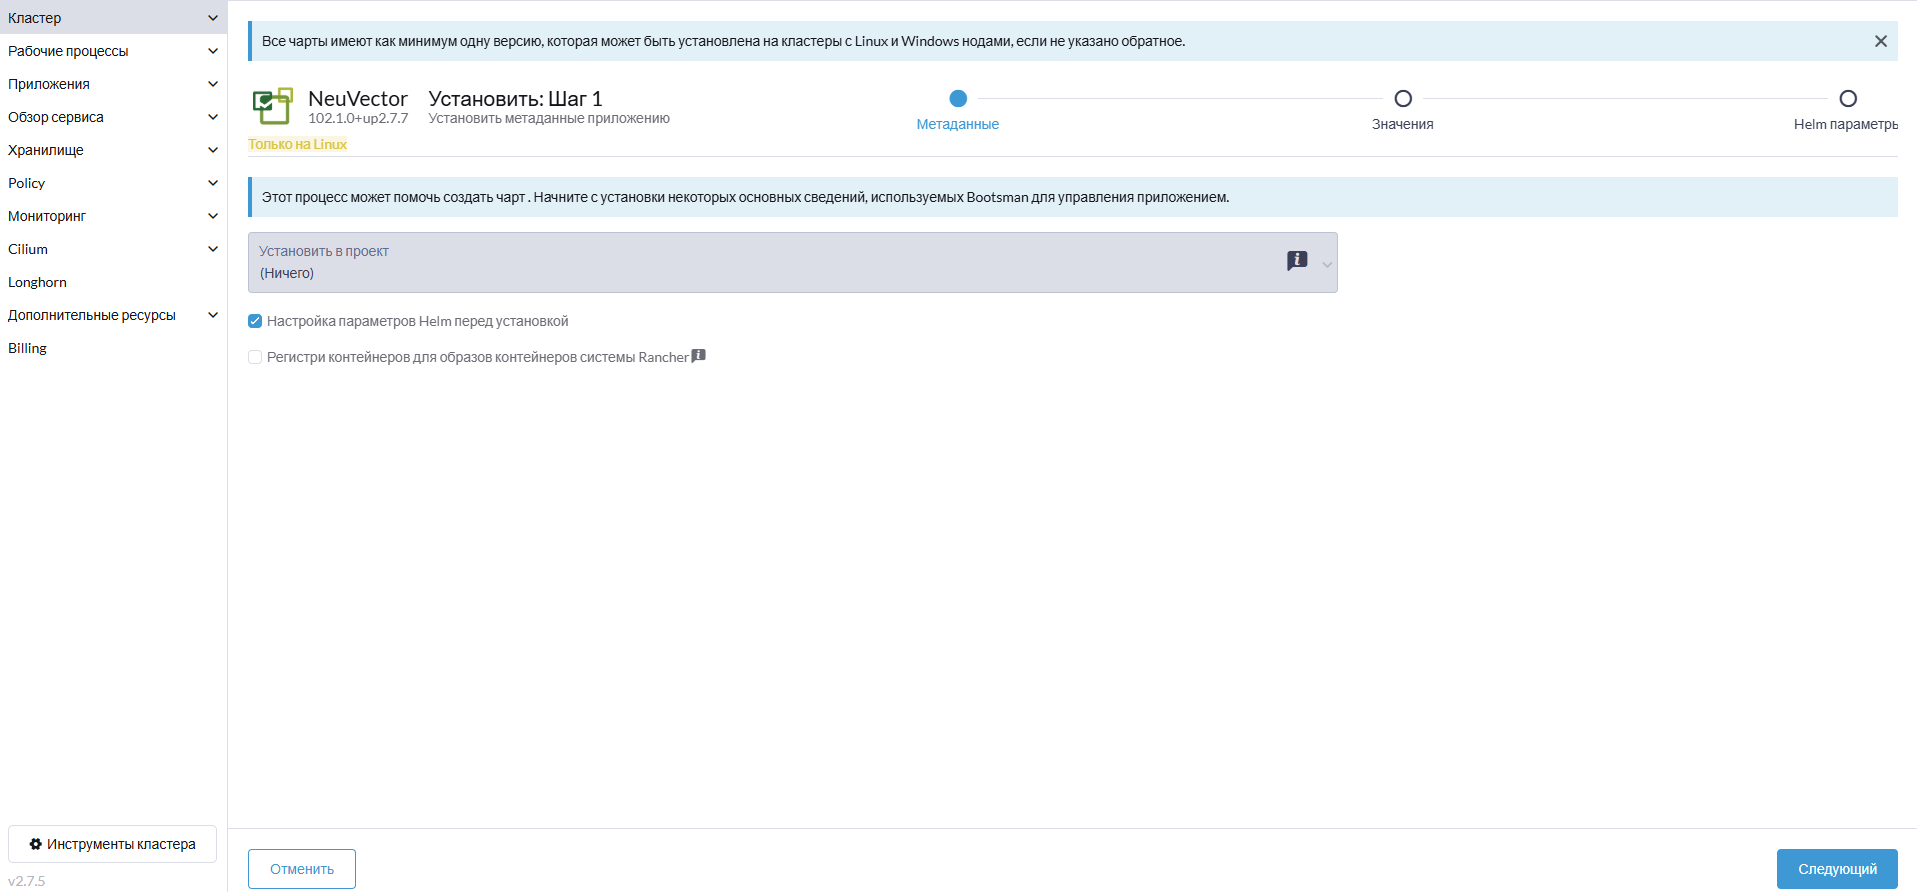
Task: Open Инструменты кластера with gear icon
Action: [x=112, y=844]
